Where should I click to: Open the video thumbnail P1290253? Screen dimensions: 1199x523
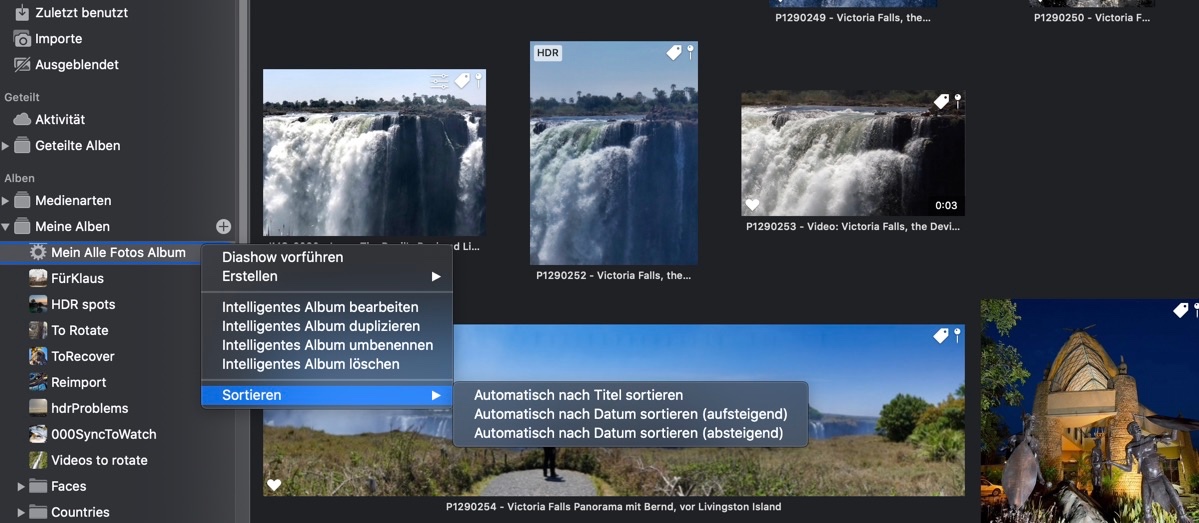(853, 153)
